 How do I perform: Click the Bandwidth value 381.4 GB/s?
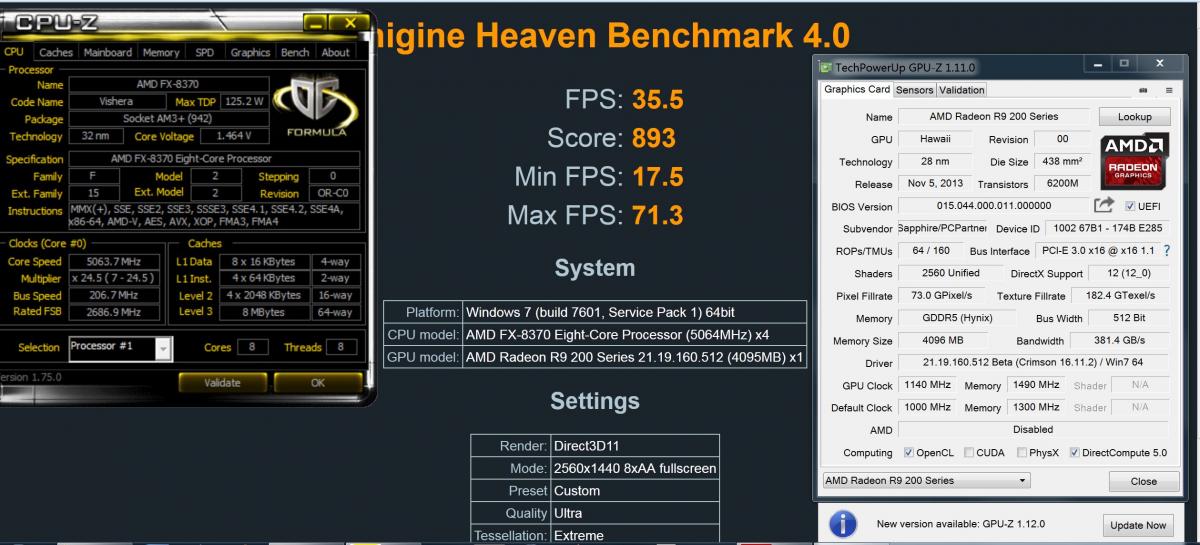pos(1121,341)
